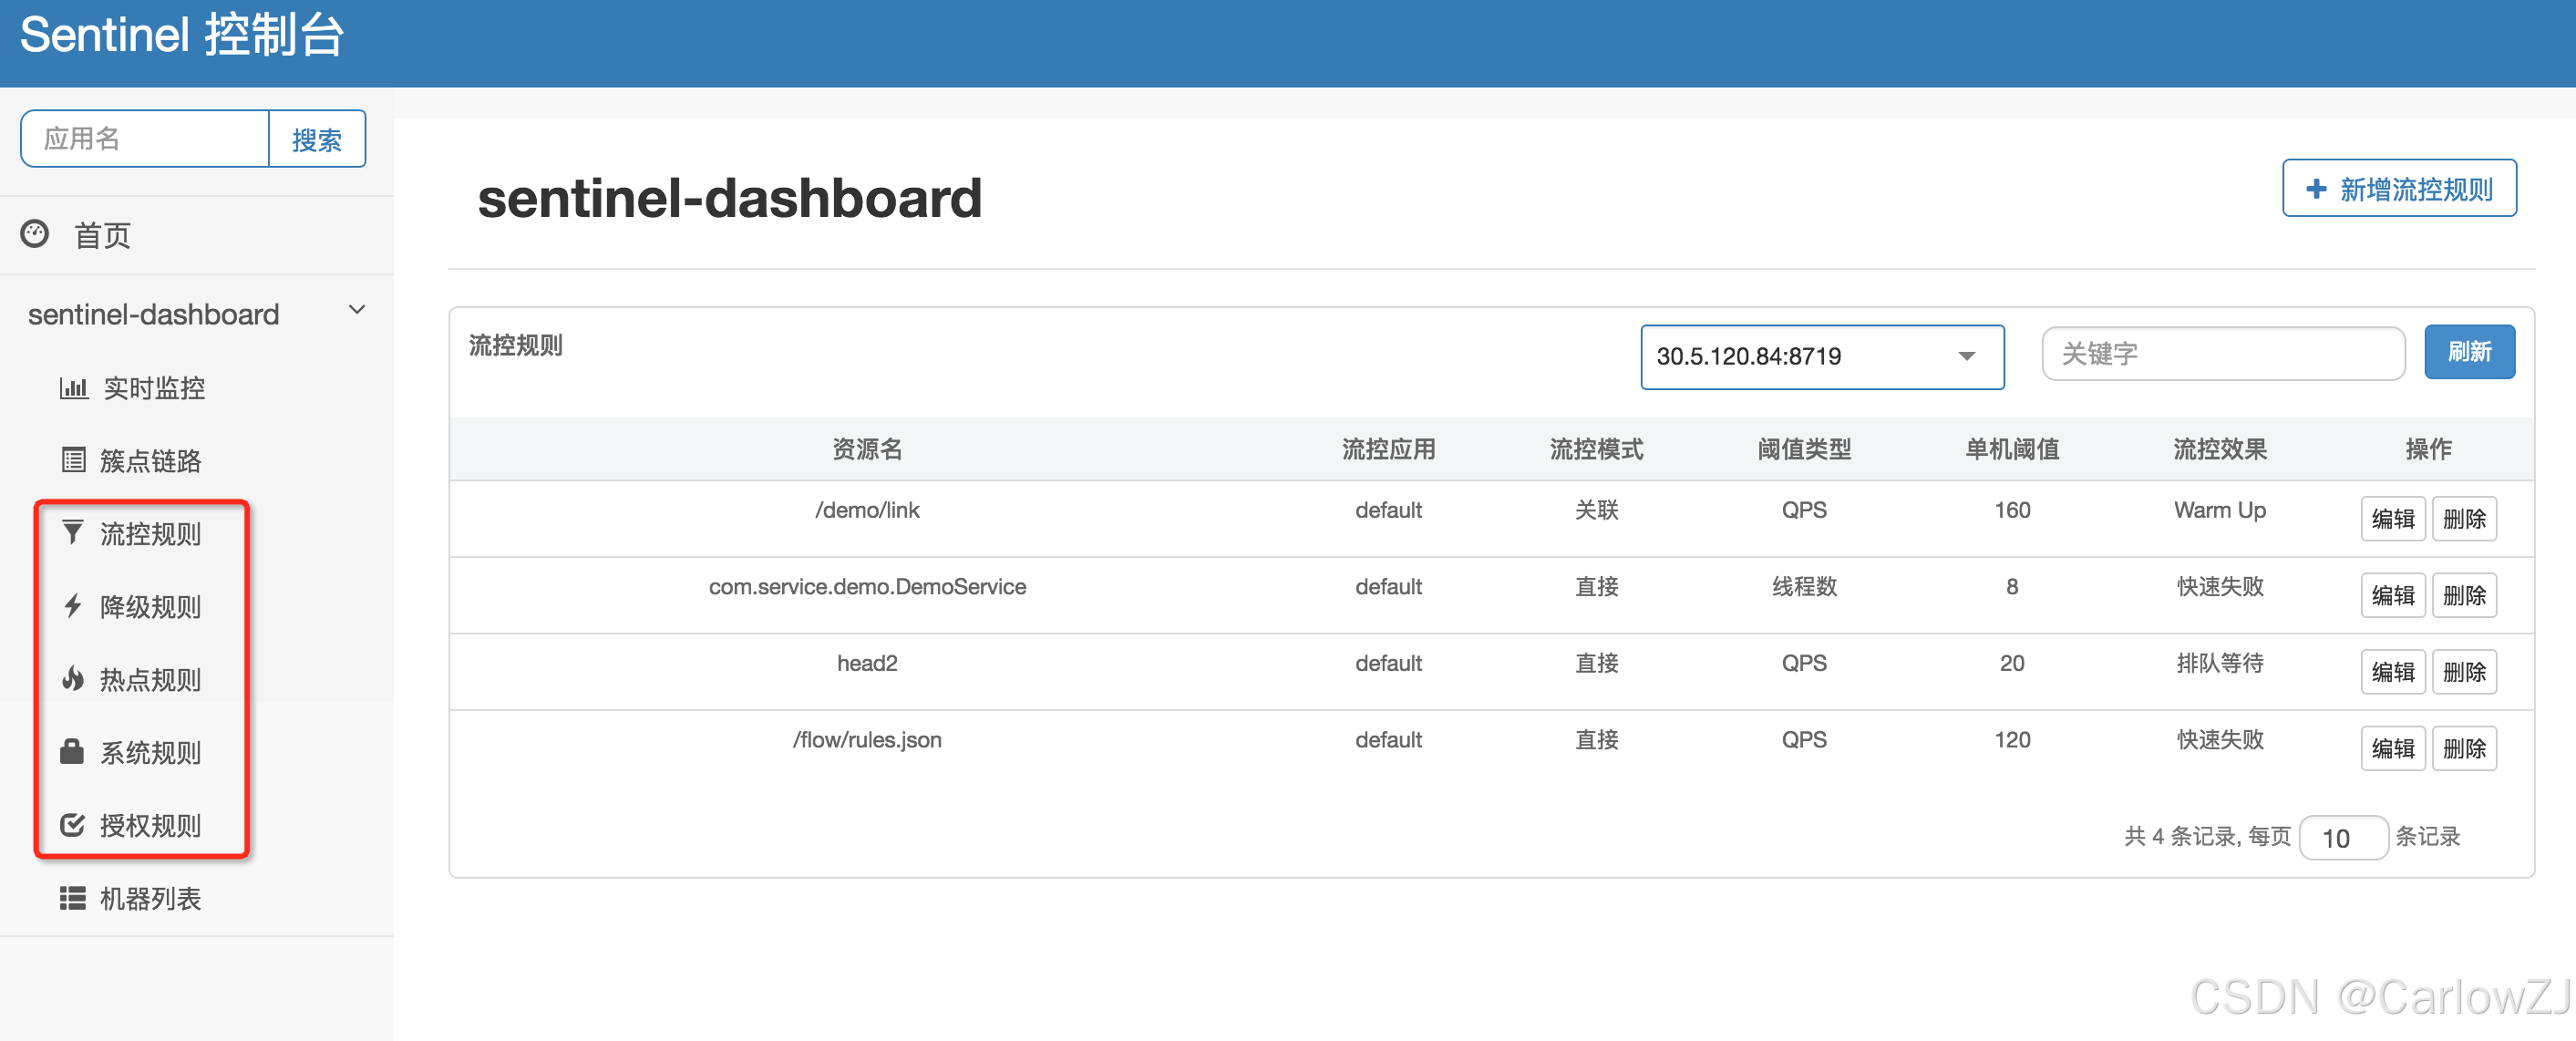Focus the 关键字 keyword filter field
The height and width of the screenshot is (1041, 2576).
tap(2222, 354)
